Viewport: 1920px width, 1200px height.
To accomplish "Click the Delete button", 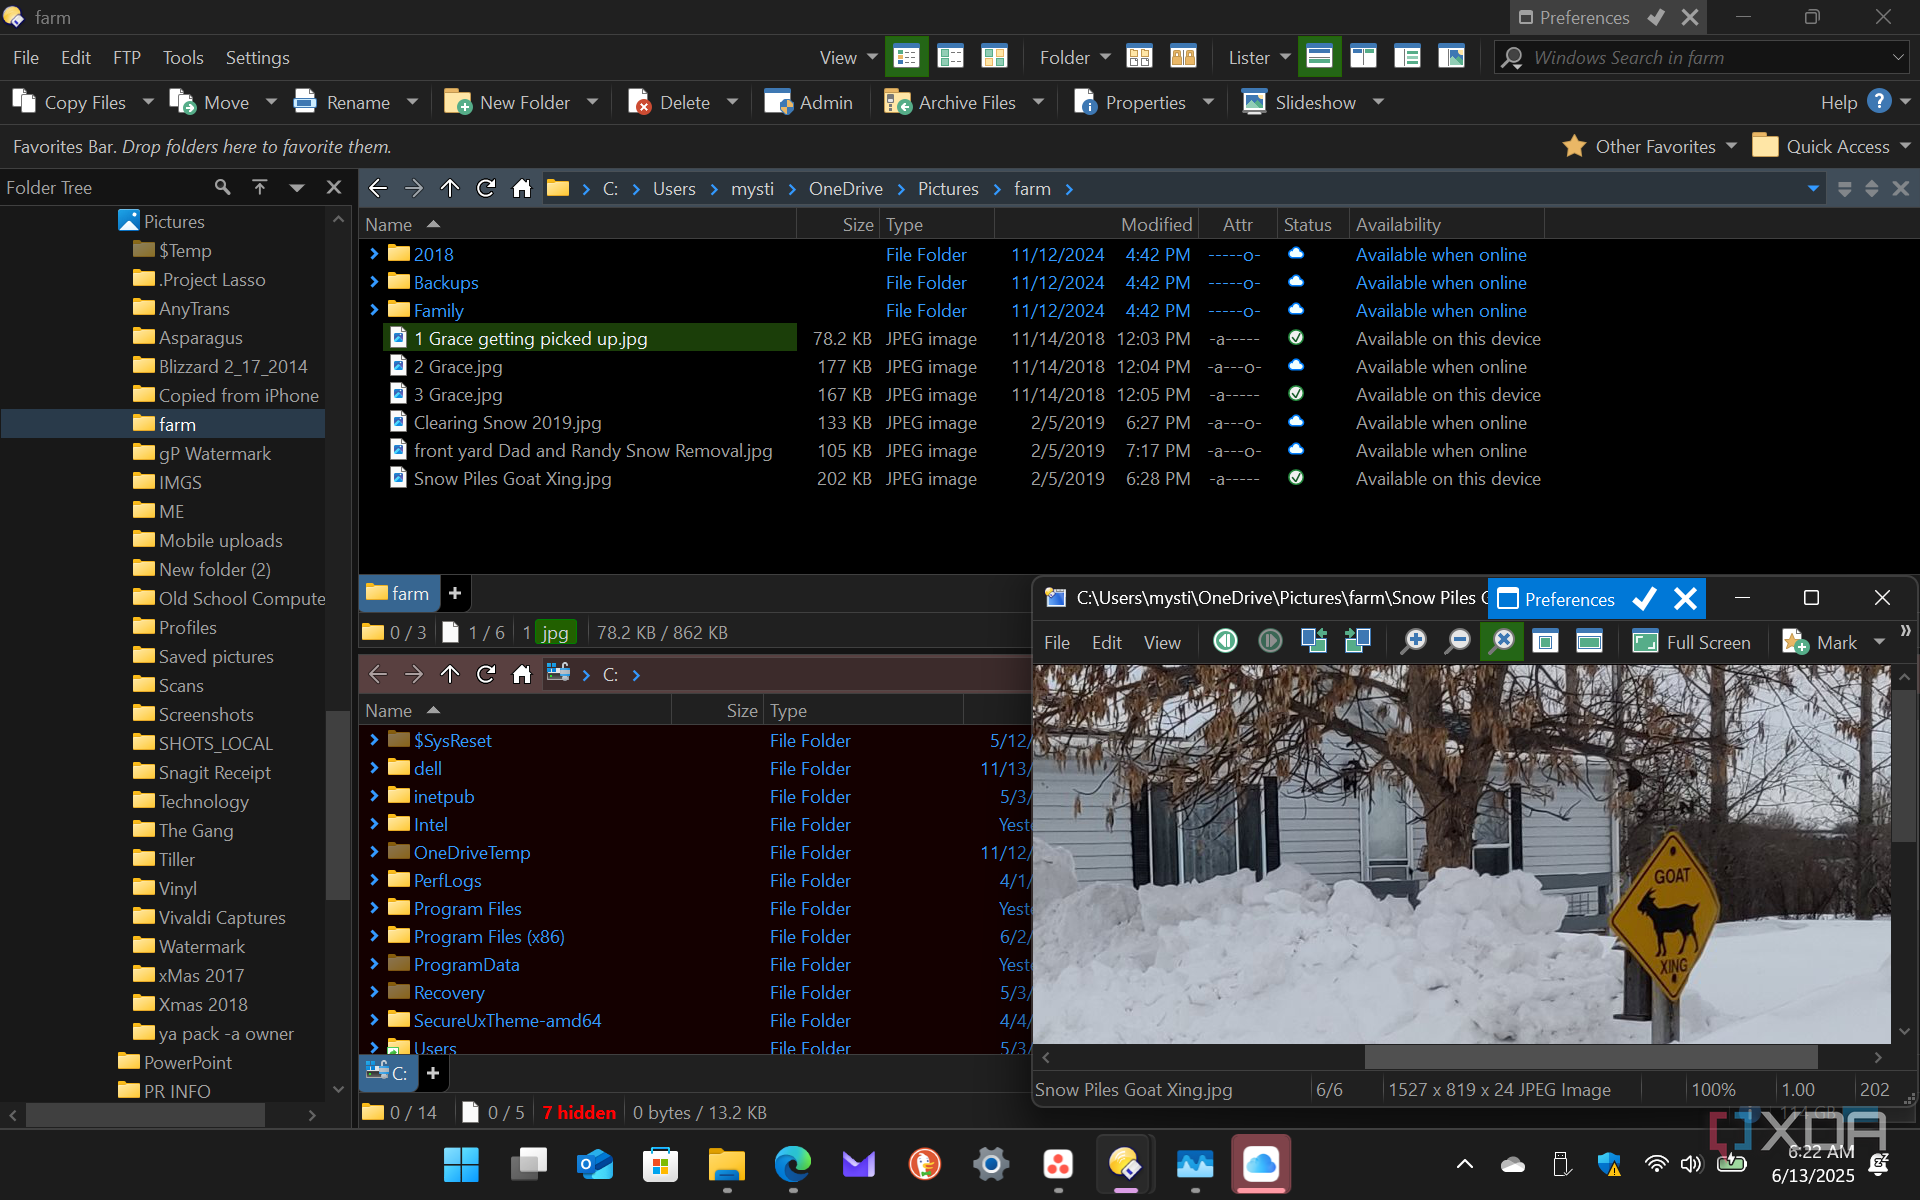I will pyautogui.click(x=669, y=102).
